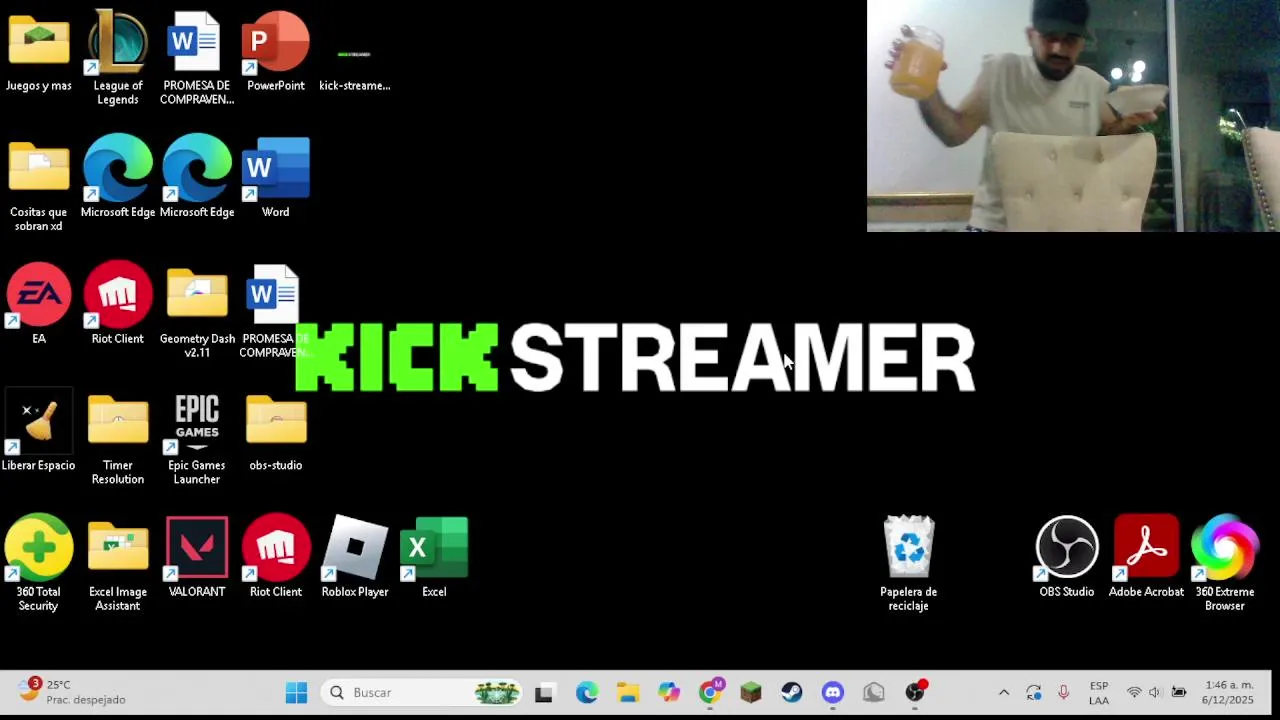
Task: Open the Adobe Acrobat shortcut
Action: (x=1146, y=557)
